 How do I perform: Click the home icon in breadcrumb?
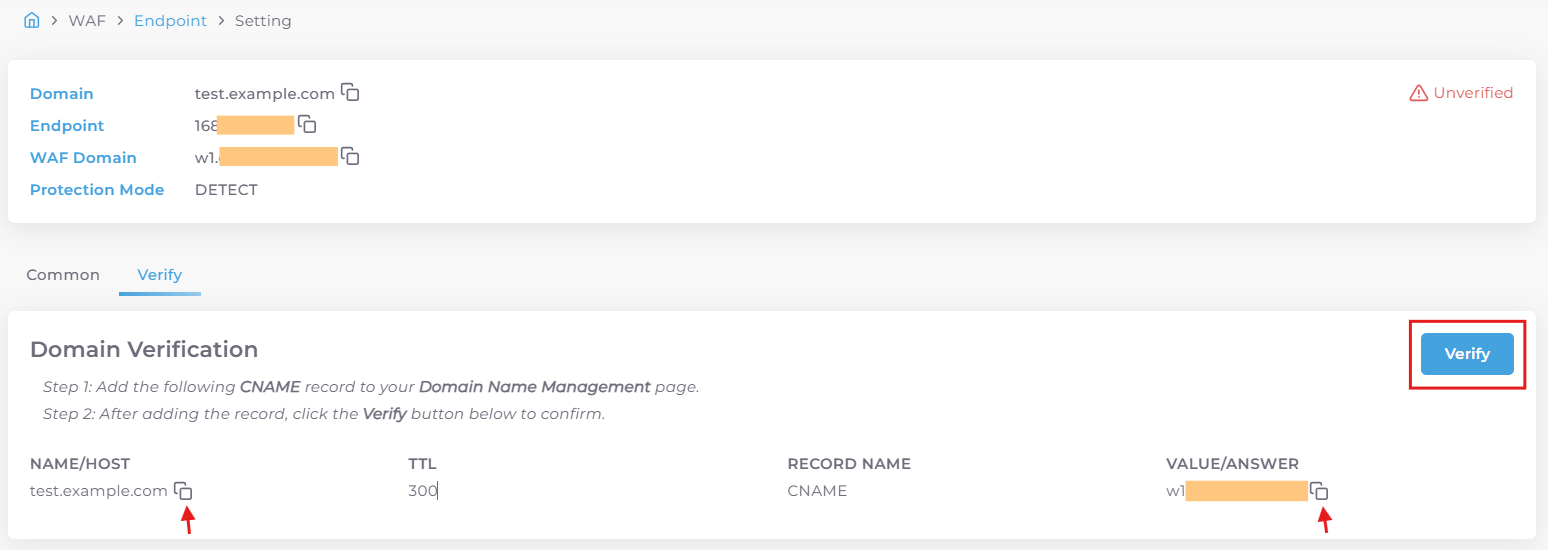tap(31, 20)
